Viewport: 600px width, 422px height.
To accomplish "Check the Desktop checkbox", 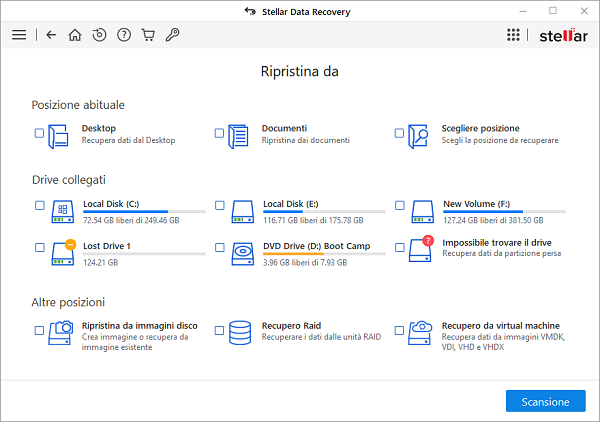I will (39, 133).
